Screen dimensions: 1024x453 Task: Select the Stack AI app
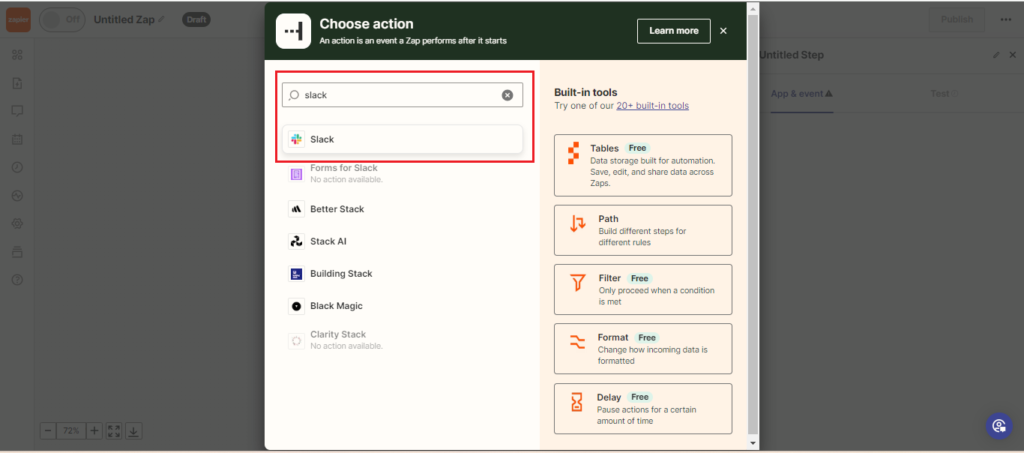[x=402, y=242]
